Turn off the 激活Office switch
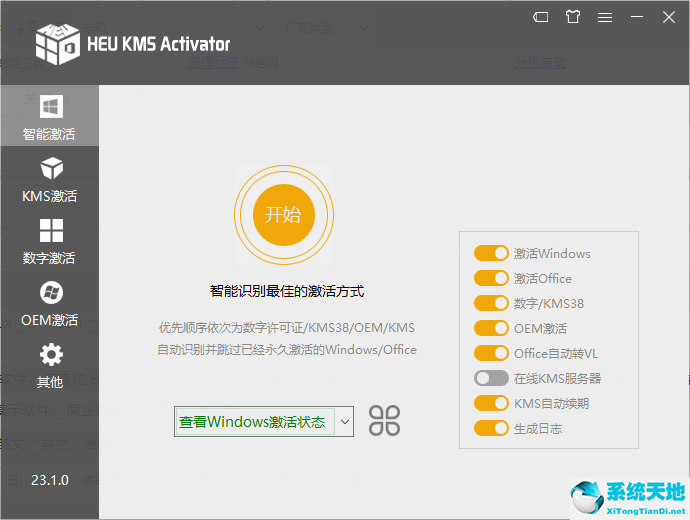 [491, 279]
